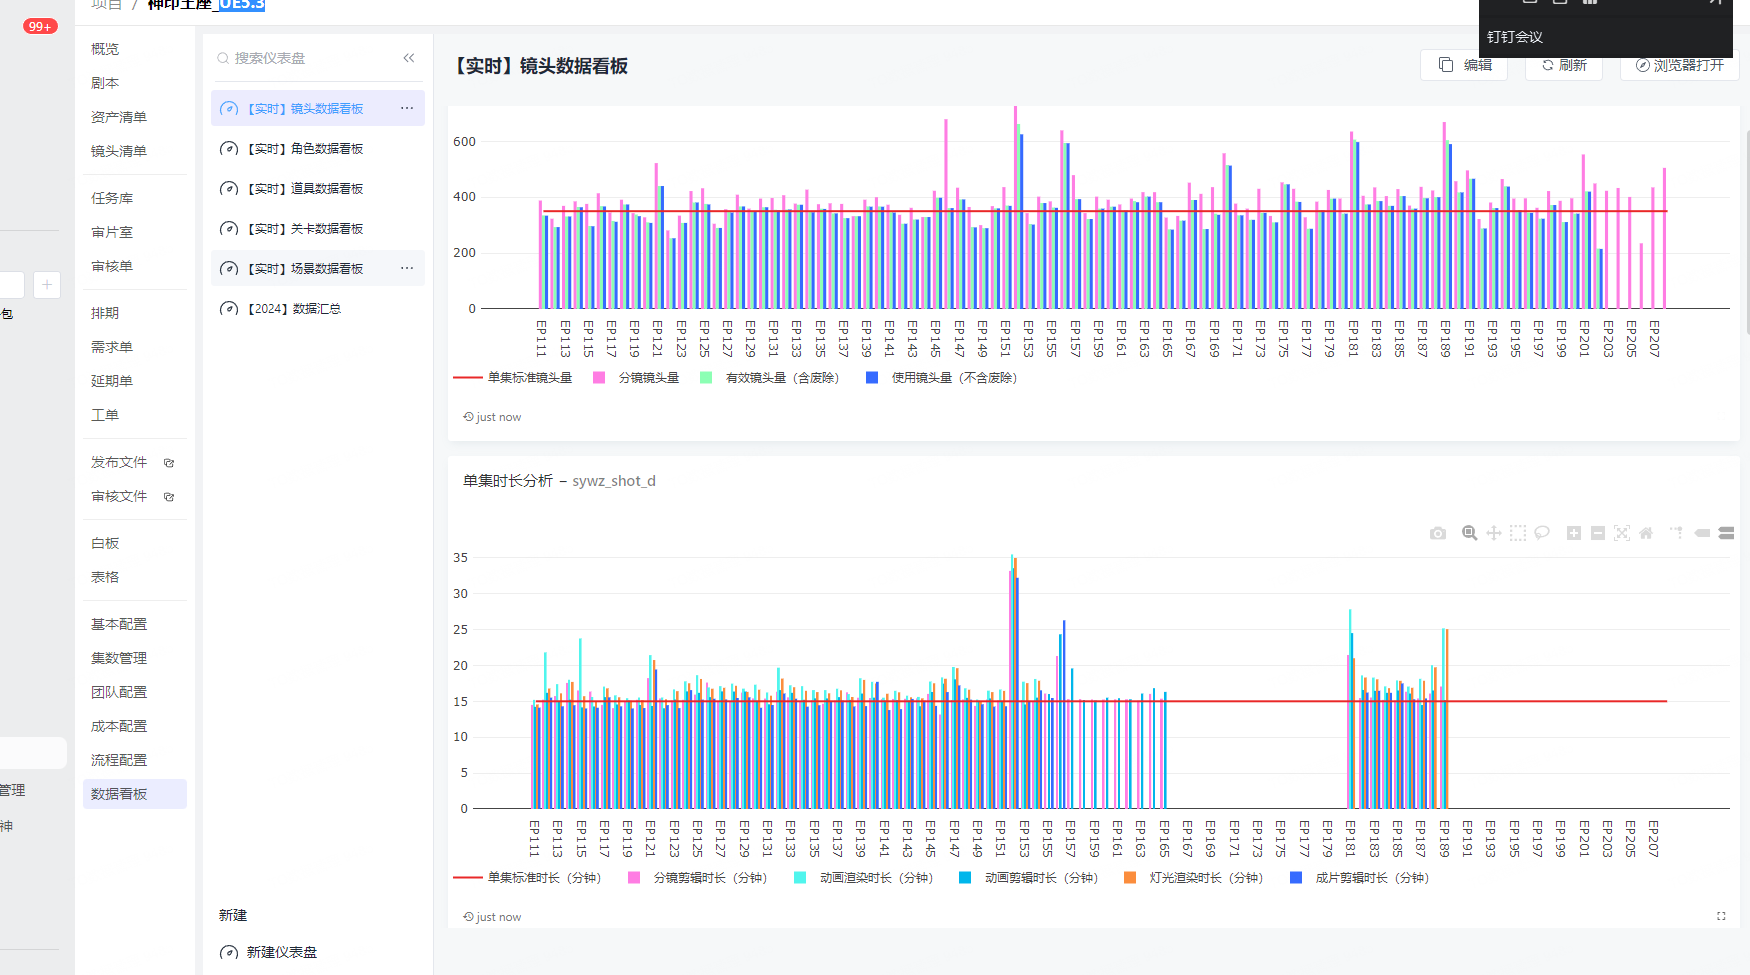Reset axes with the home icon
1750x975 pixels.
coord(1646,534)
